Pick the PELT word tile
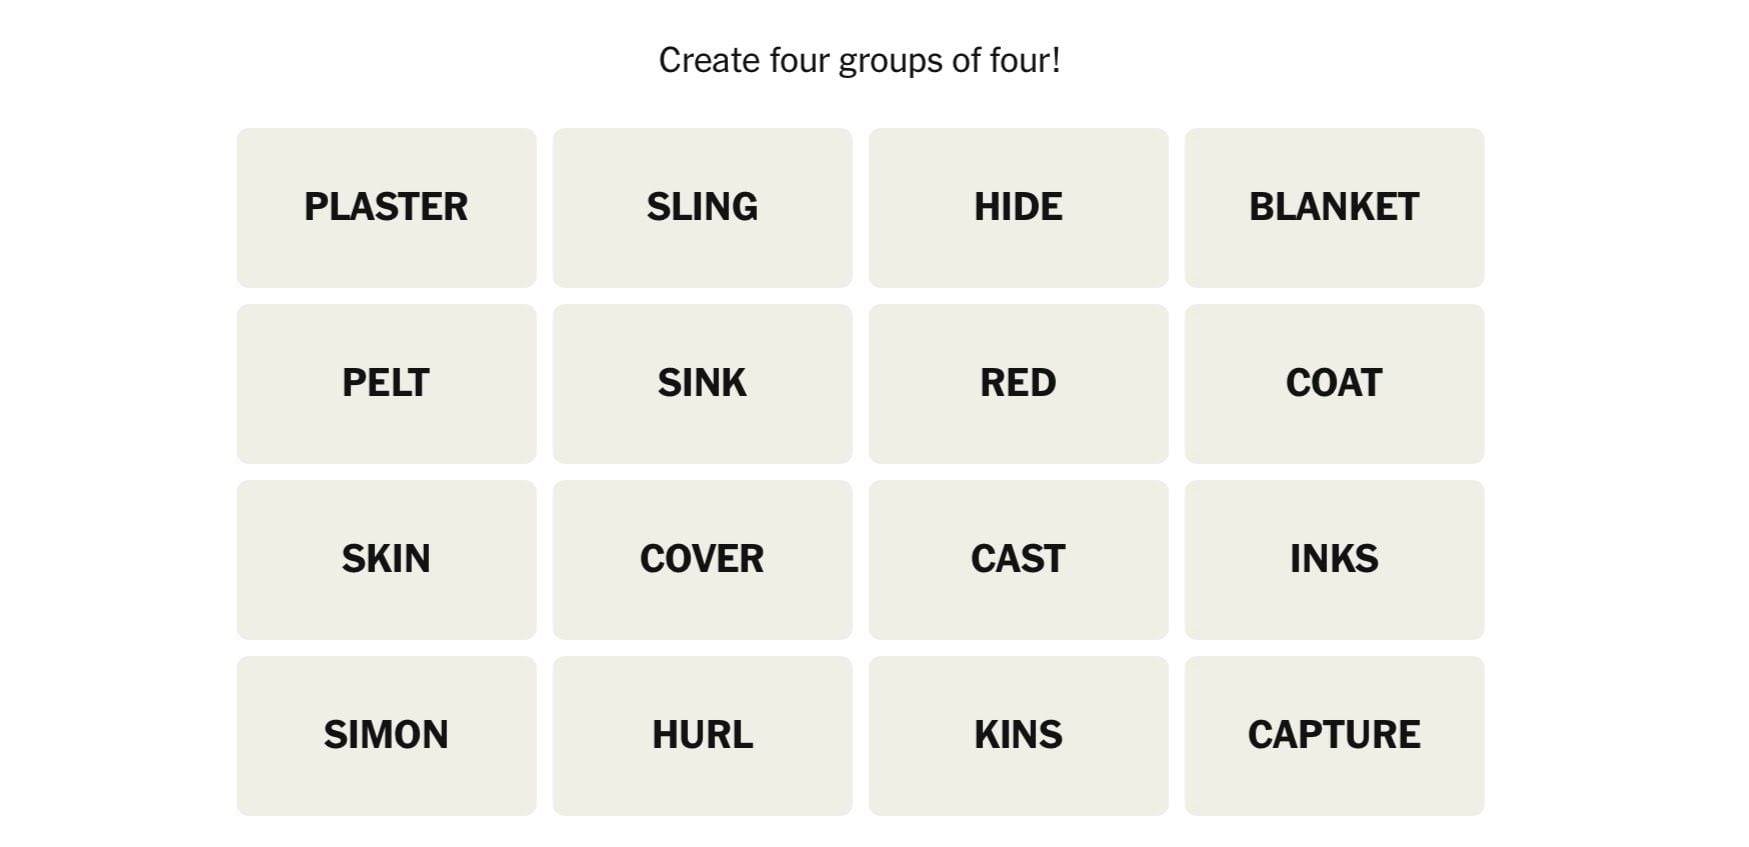 pos(386,383)
